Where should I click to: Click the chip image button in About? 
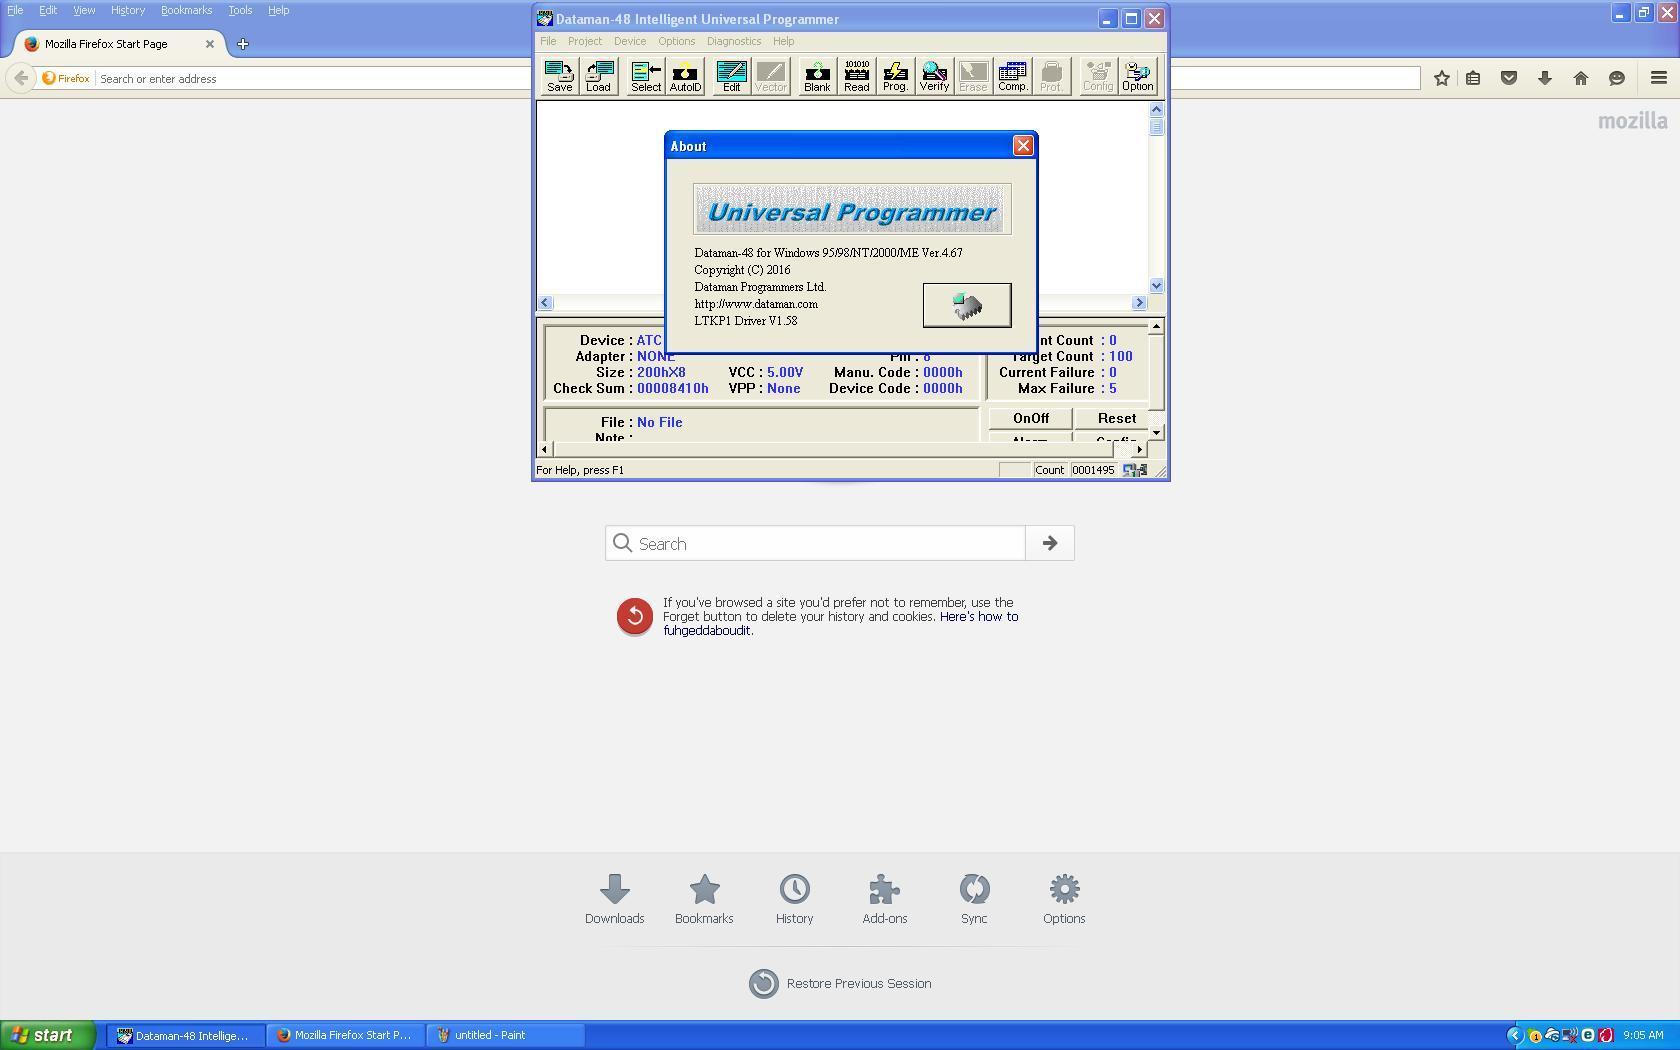coord(966,305)
